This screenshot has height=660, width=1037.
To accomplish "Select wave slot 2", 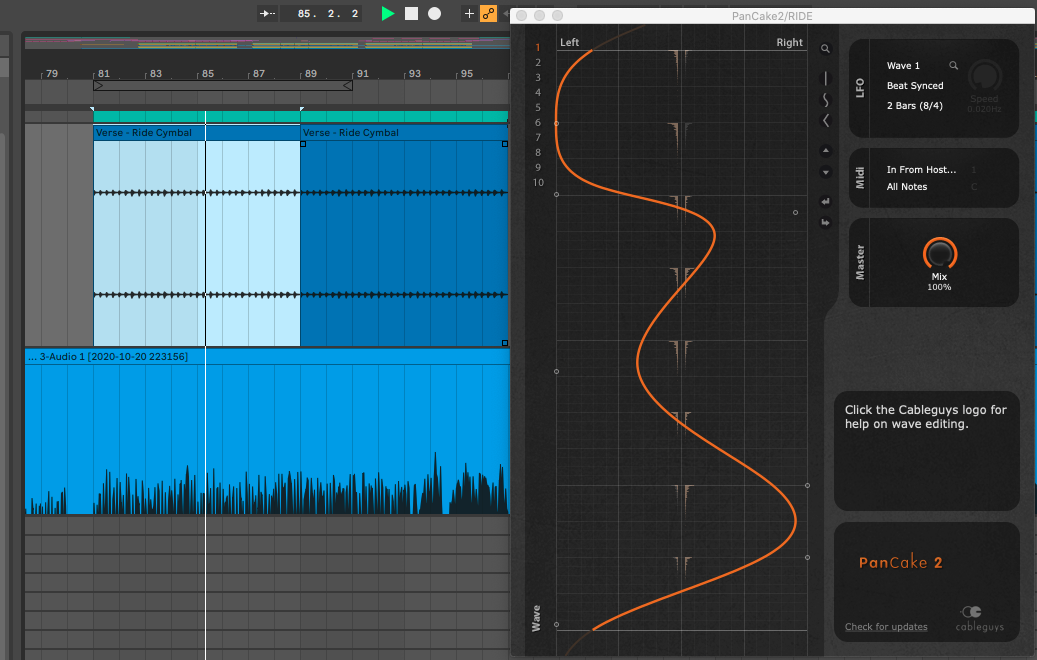I will tap(538, 62).
